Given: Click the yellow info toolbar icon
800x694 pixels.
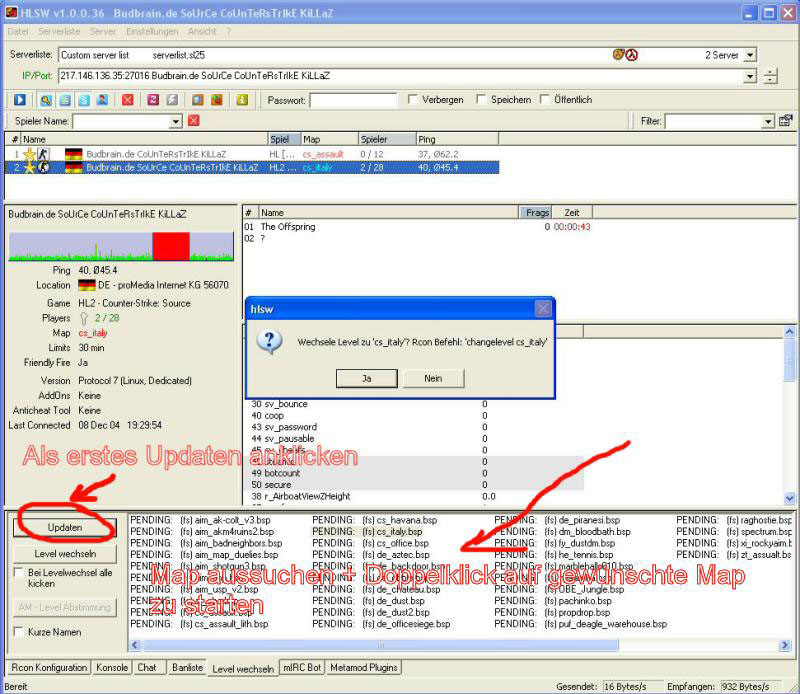Looking at the screenshot, I should (241, 100).
